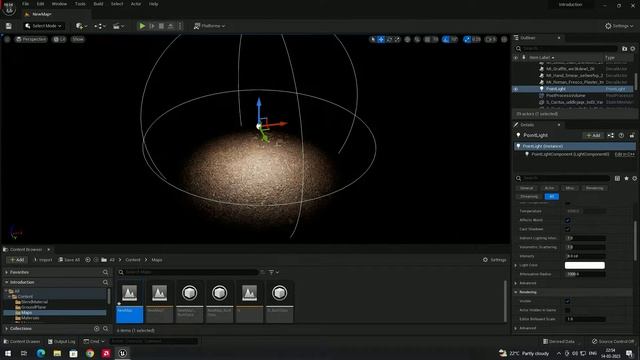Open the Tools menu
The height and width of the screenshot is (360, 640).
(80, 4)
